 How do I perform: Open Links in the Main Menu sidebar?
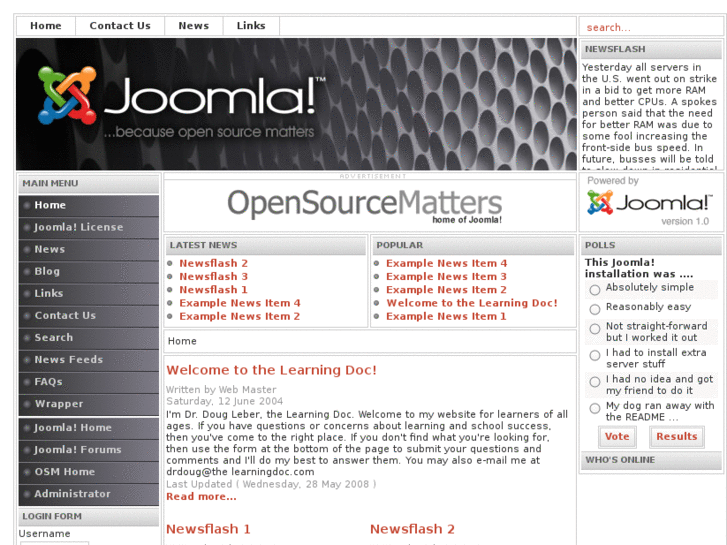click(89, 294)
